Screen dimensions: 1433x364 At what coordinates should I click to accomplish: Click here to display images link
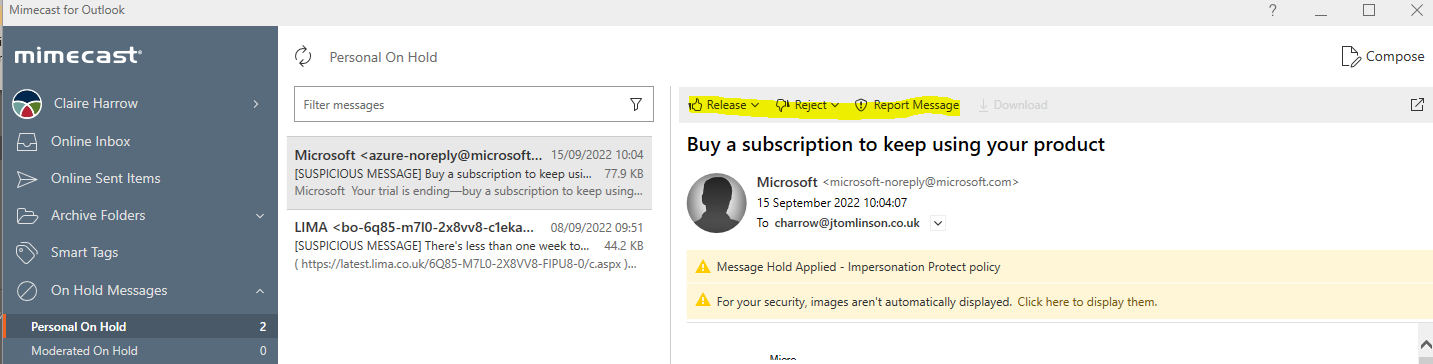click(x=1088, y=301)
